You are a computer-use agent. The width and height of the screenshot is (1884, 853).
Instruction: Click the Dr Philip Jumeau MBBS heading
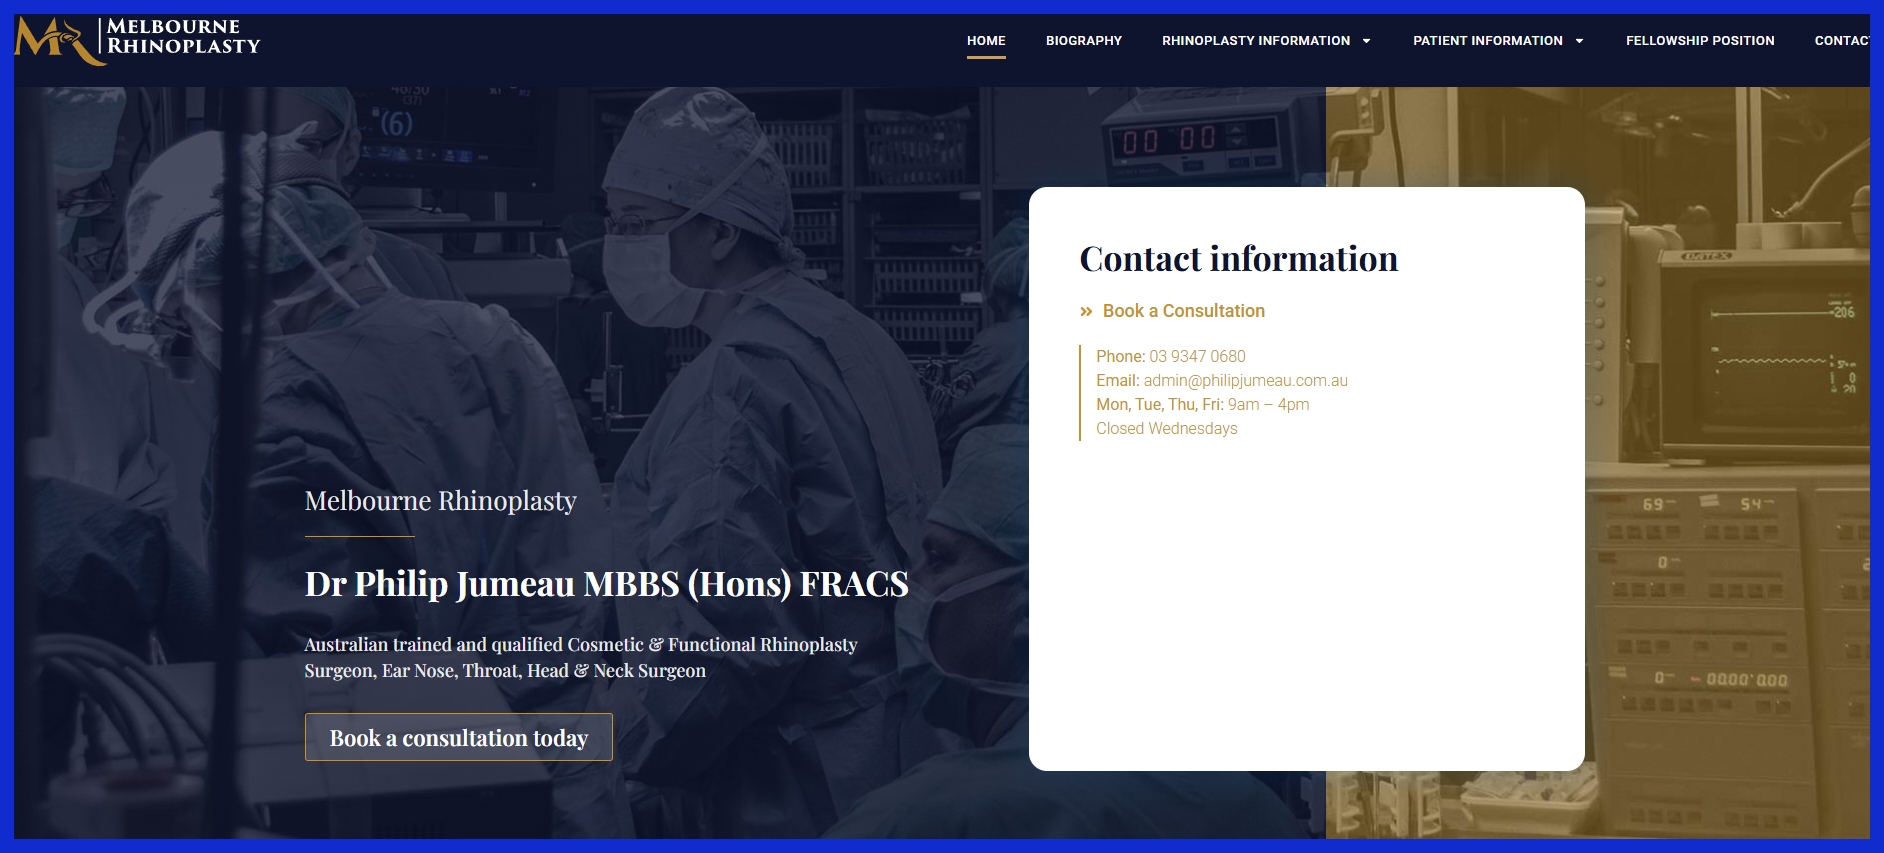coord(606,584)
